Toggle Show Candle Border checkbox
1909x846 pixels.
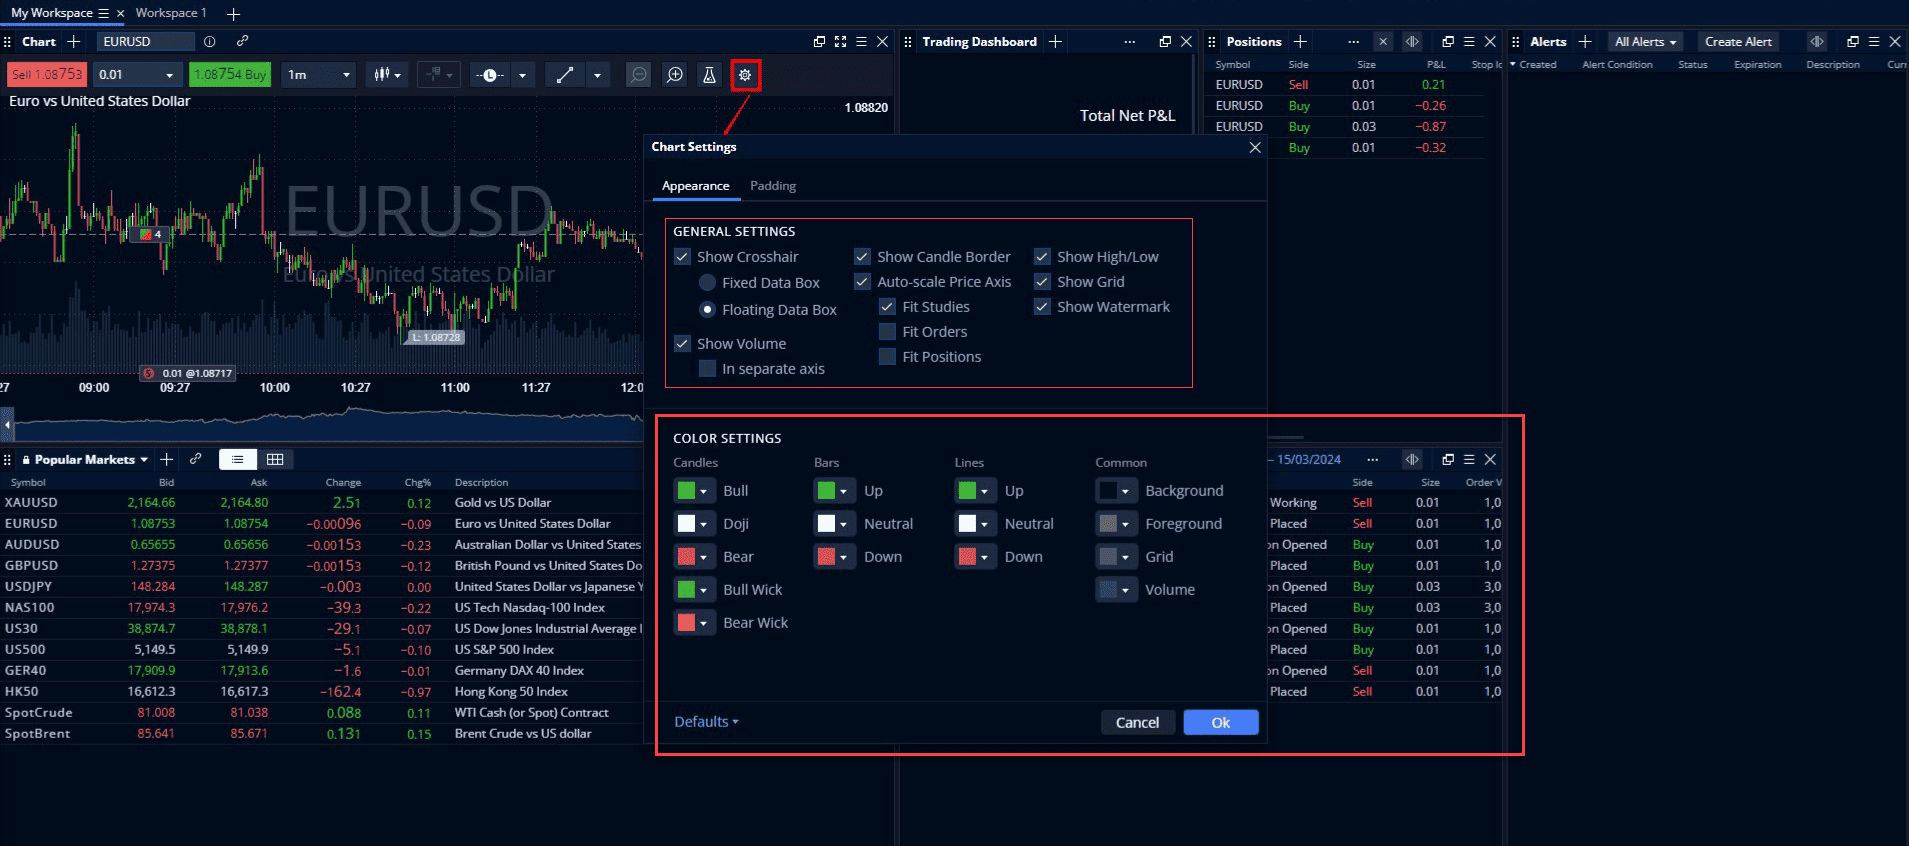pyautogui.click(x=862, y=257)
